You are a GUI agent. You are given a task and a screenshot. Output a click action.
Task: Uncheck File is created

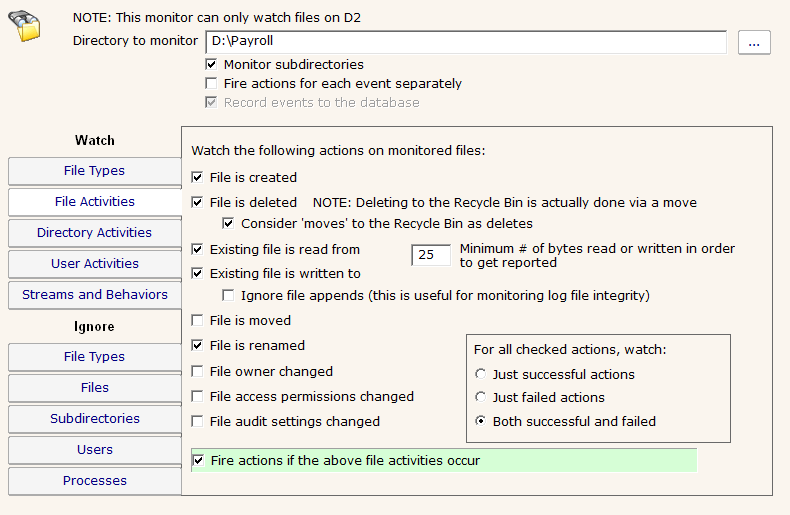pos(198,178)
